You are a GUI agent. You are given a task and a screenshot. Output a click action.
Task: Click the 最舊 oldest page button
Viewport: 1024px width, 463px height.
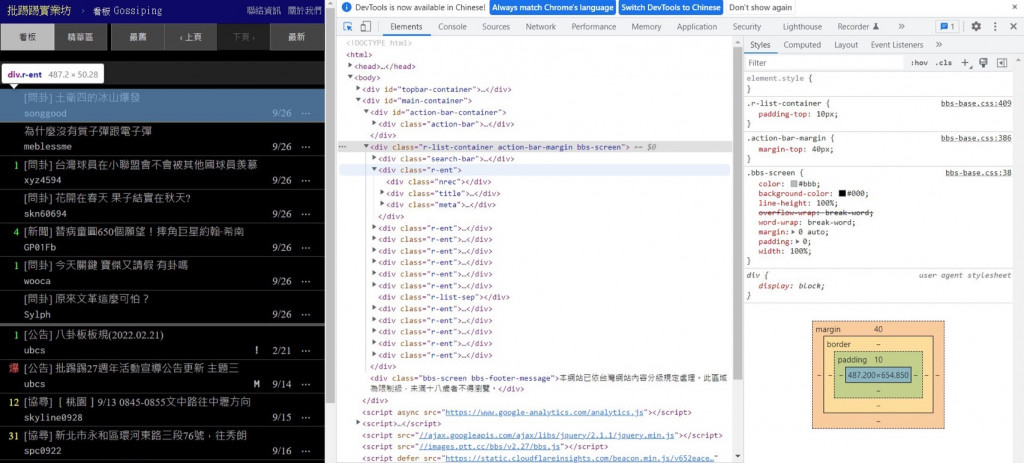138,37
